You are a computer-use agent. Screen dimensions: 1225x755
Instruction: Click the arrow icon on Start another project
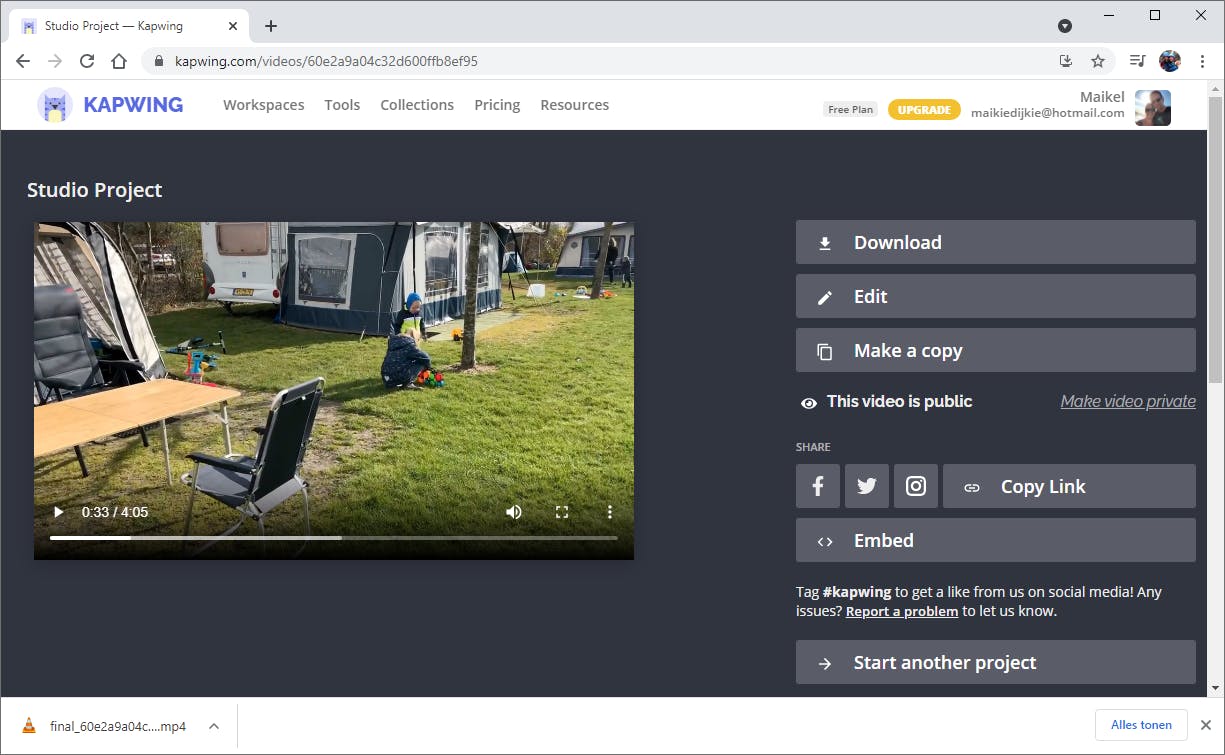pyautogui.click(x=825, y=663)
